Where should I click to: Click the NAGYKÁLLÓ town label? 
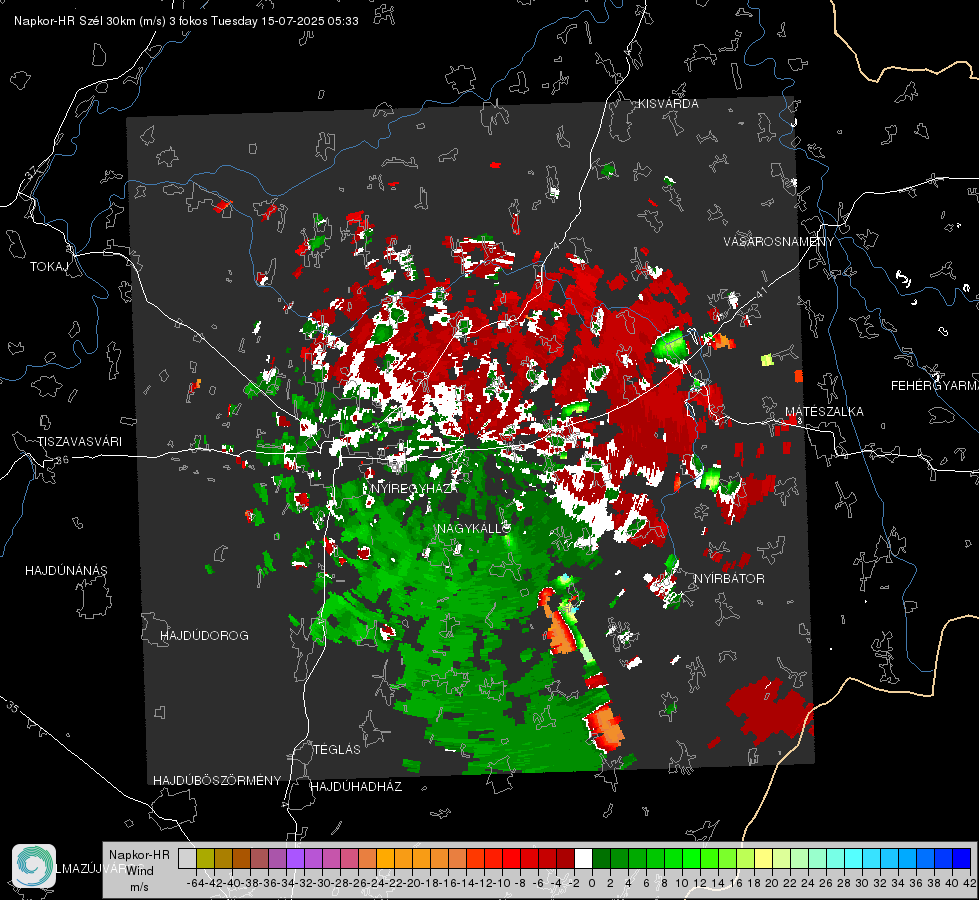click(x=474, y=528)
